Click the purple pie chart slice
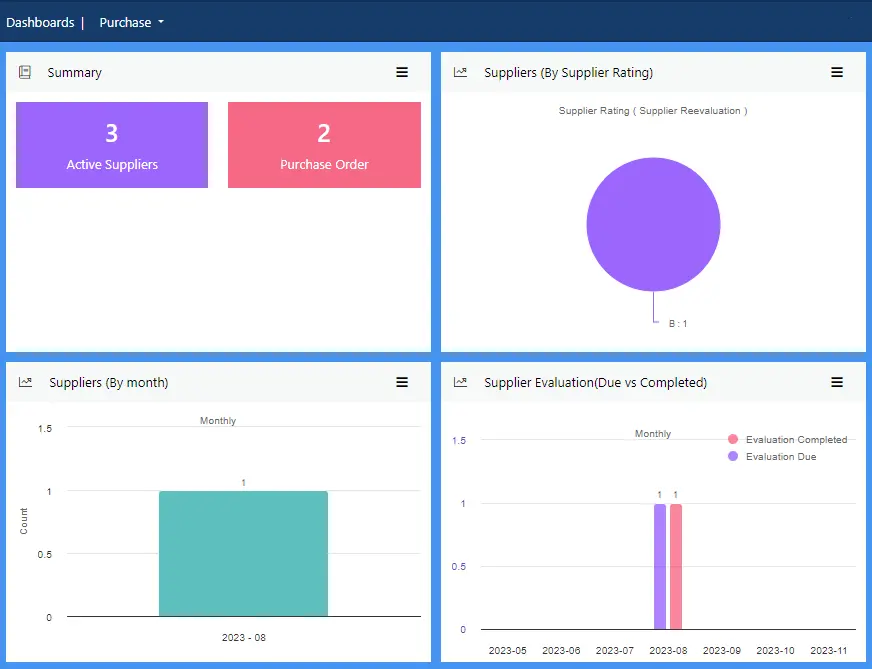The image size is (872, 669). (653, 224)
